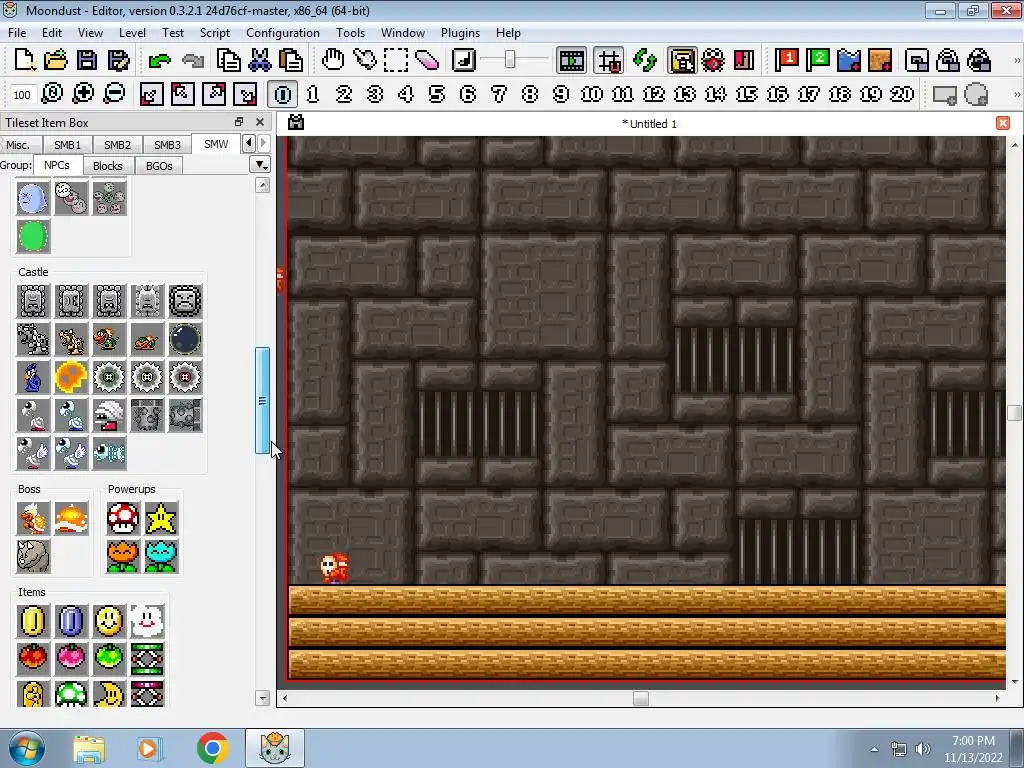This screenshot has width=1024, height=768.
Task: Open the red bookmark icon tool
Action: click(744, 61)
